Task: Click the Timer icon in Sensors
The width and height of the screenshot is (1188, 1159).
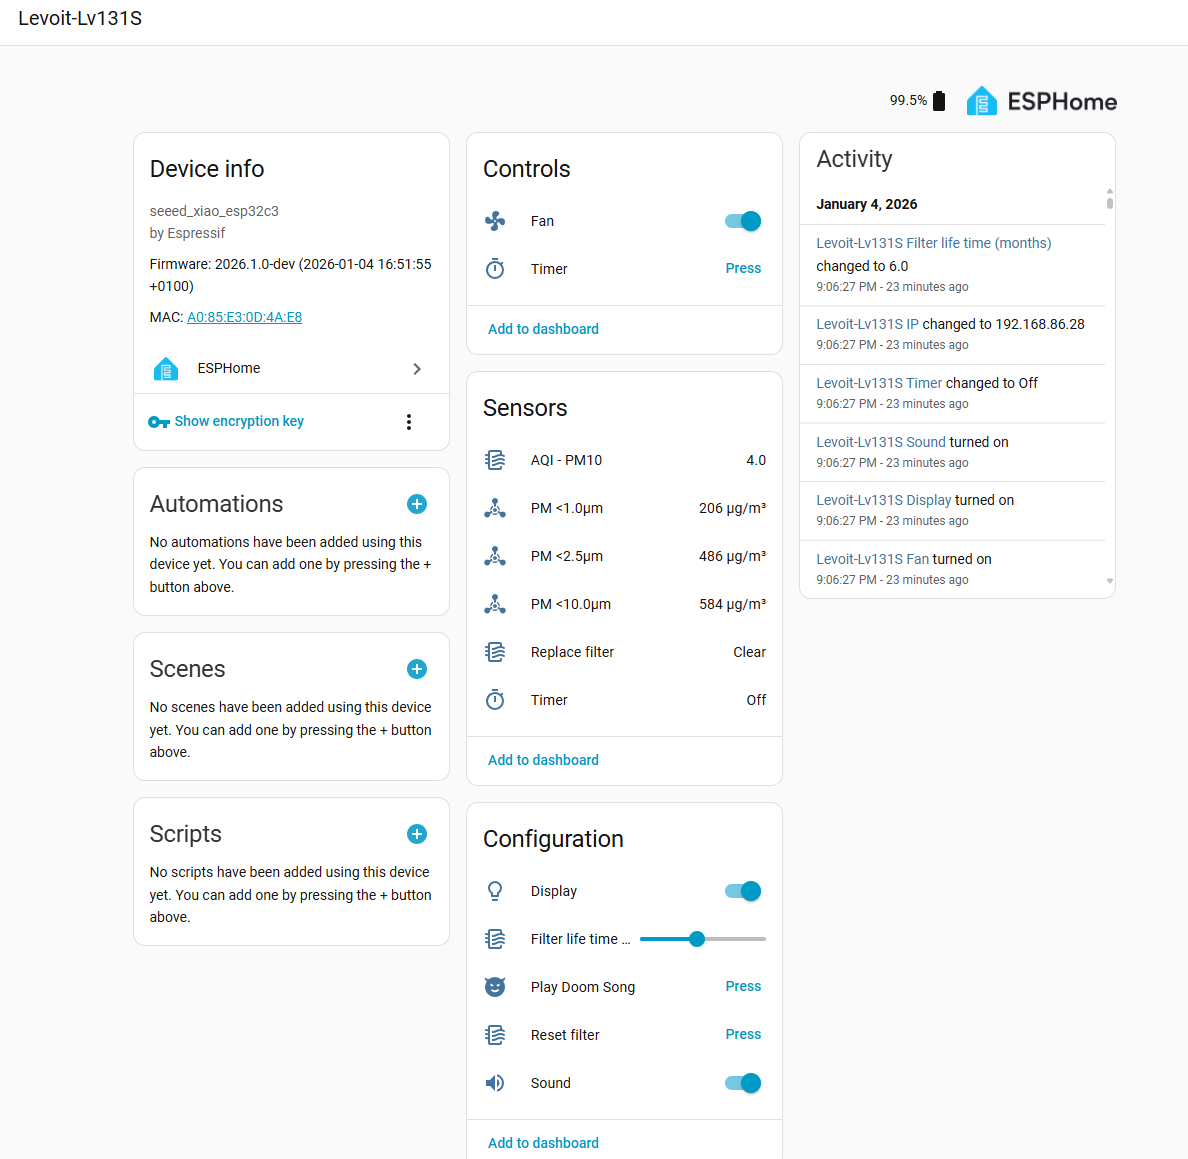Action: tap(495, 700)
